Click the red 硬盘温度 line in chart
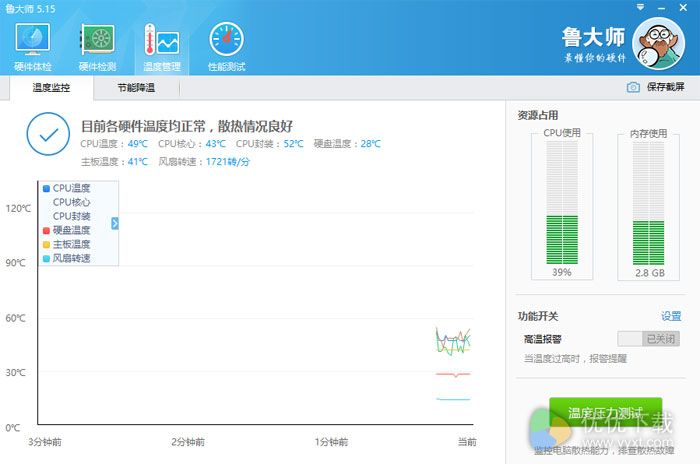Viewport: 700px width, 464px height. [x=453, y=374]
